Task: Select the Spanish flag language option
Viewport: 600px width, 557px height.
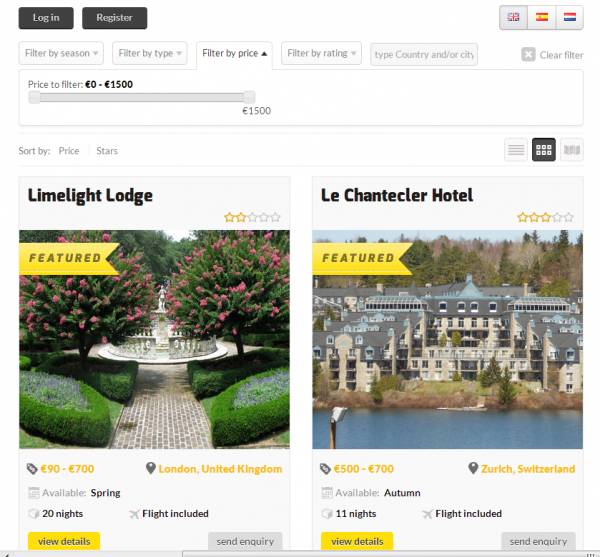Action: point(541,17)
